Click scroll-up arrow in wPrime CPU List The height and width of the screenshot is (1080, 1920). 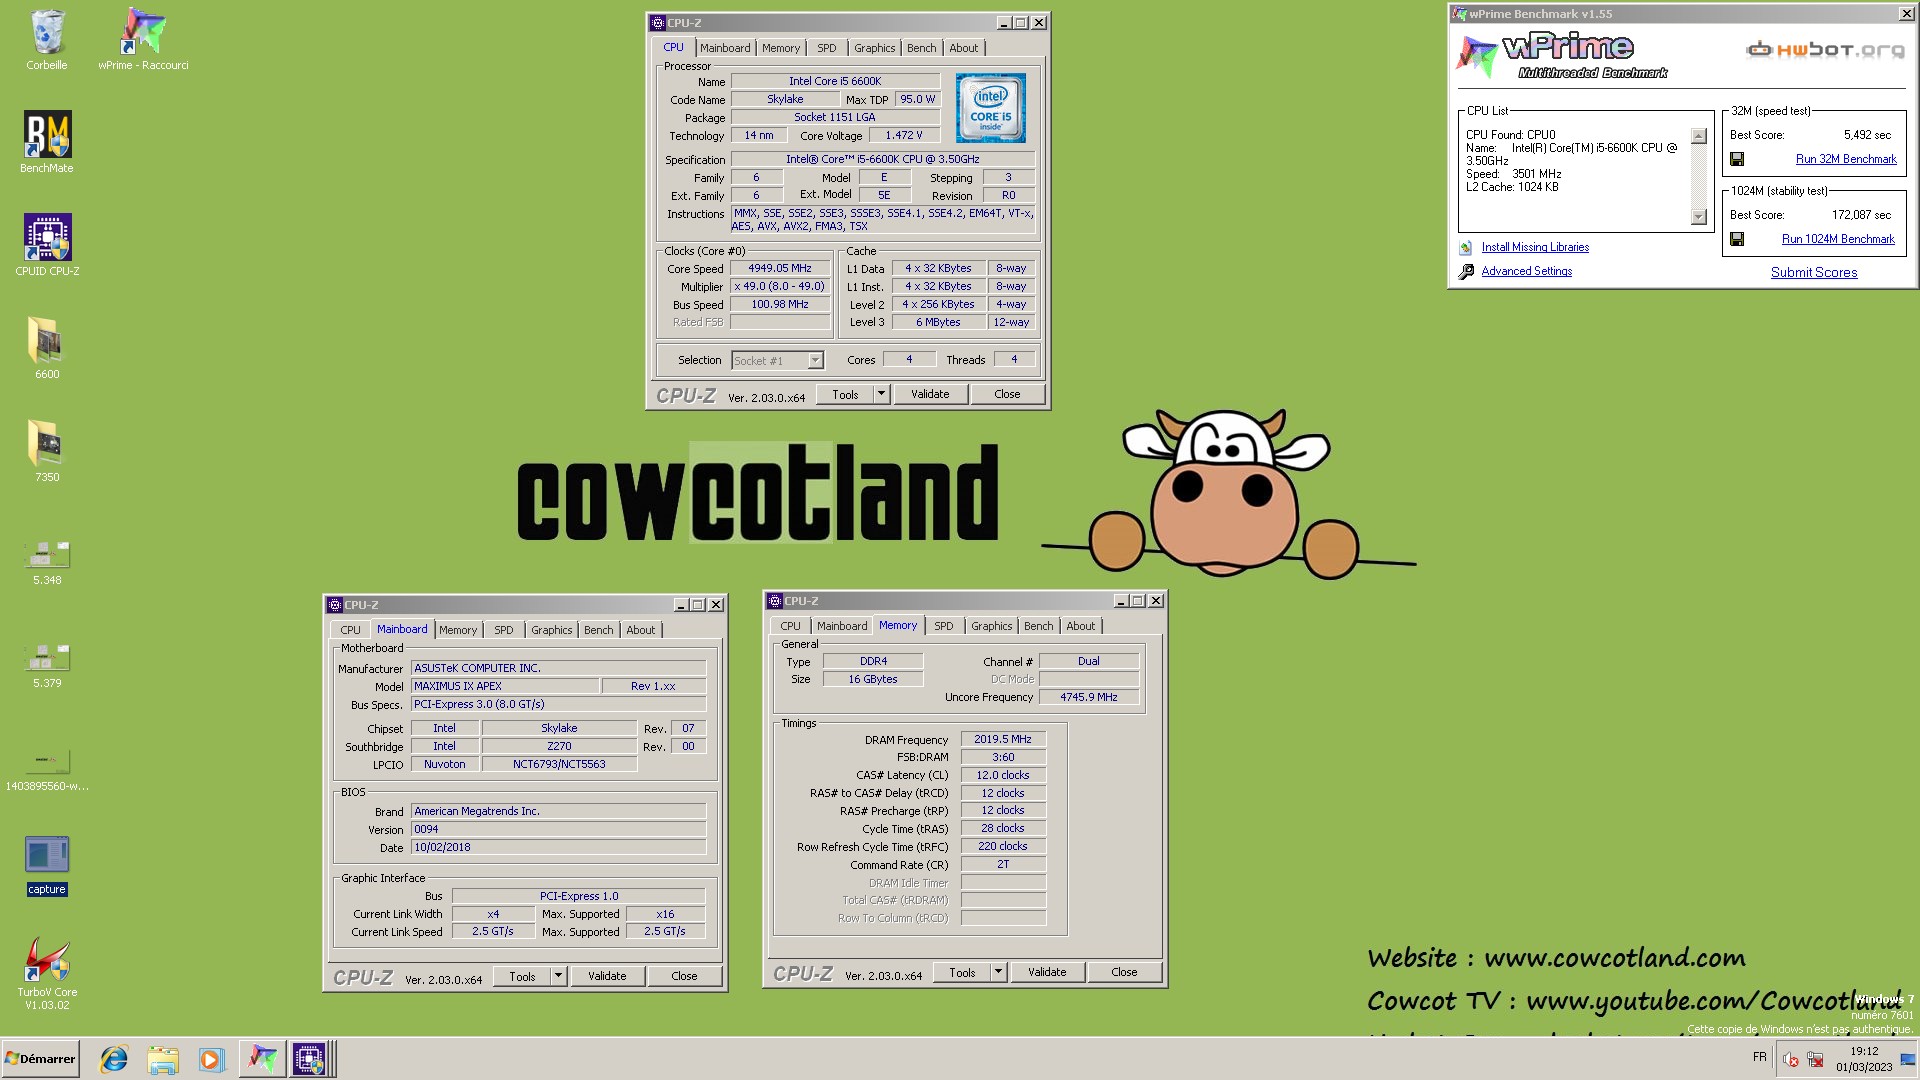1698,136
